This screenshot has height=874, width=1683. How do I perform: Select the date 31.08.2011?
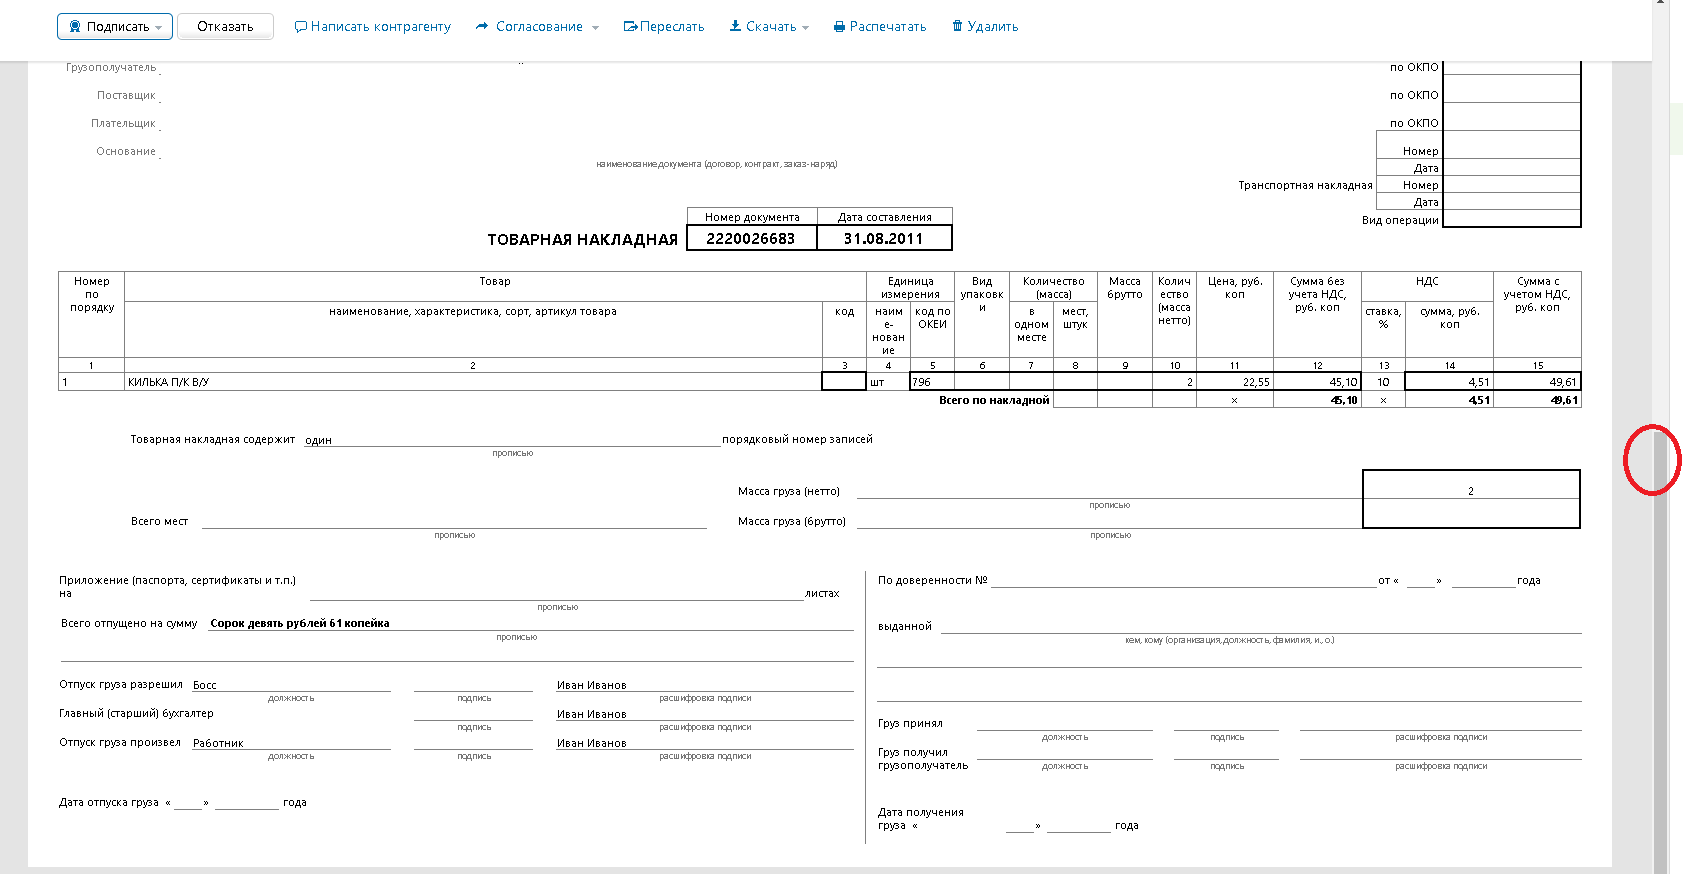coord(884,239)
